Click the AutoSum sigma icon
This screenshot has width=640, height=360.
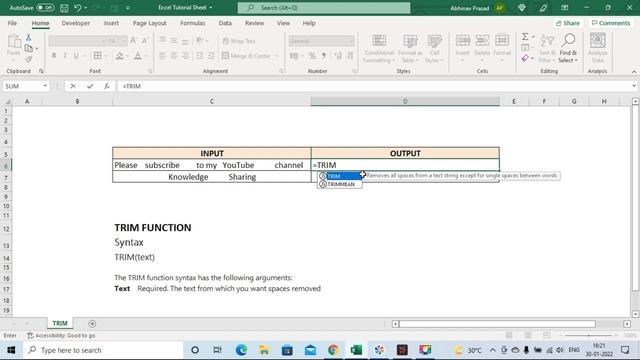pyautogui.click(x=525, y=37)
